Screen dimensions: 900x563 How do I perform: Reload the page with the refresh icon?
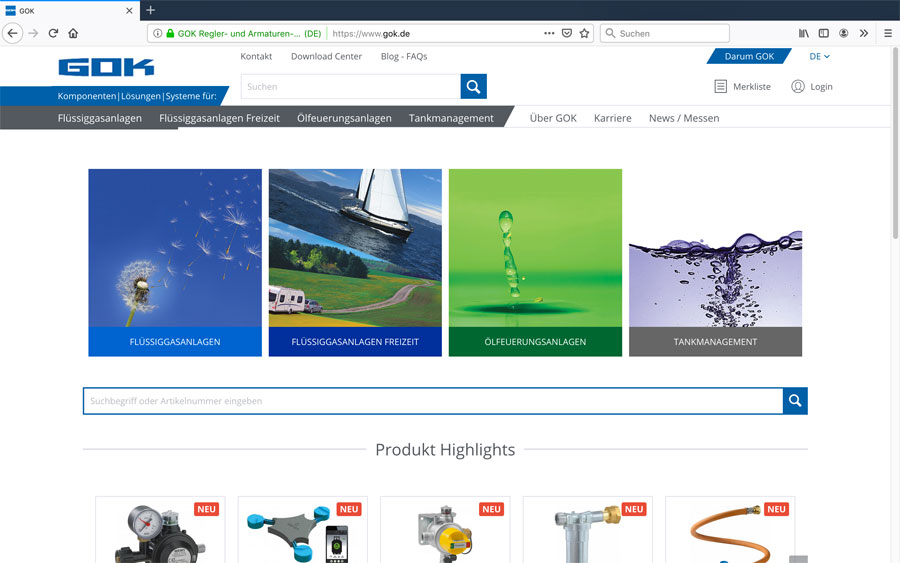[53, 33]
